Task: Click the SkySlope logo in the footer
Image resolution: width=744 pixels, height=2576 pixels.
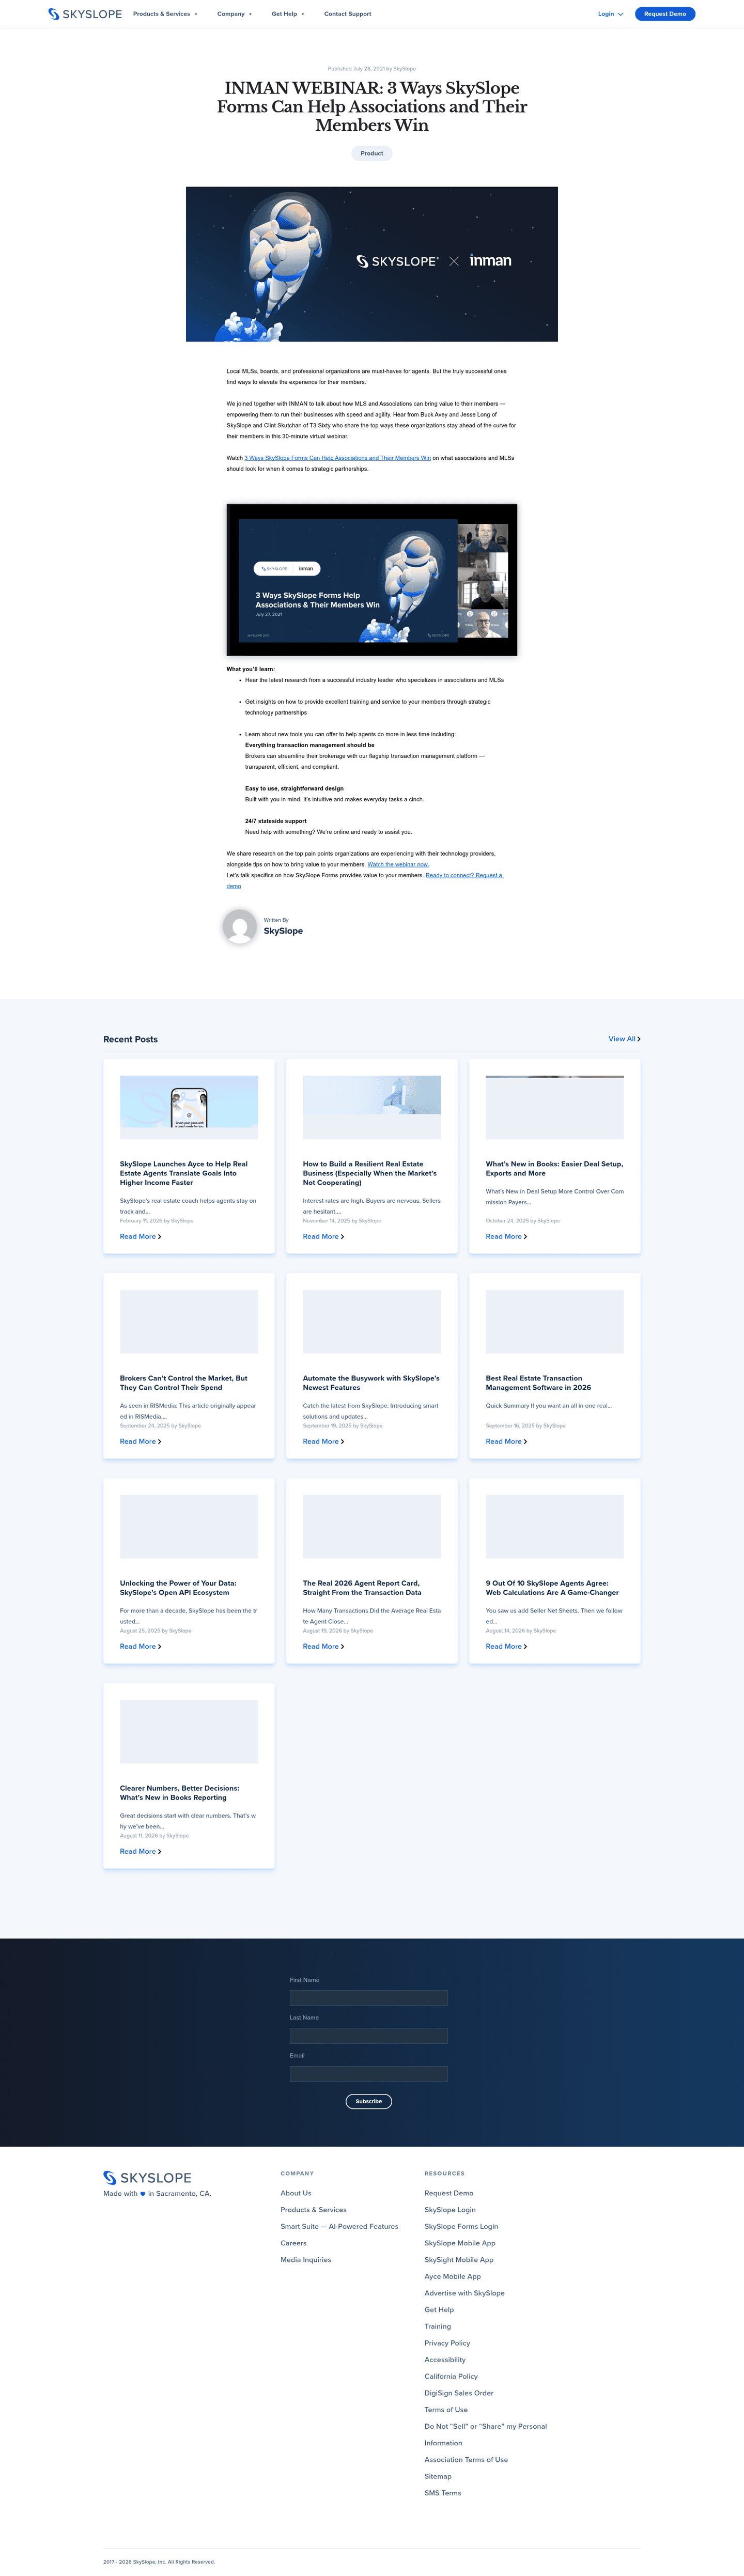Action: point(147,2177)
